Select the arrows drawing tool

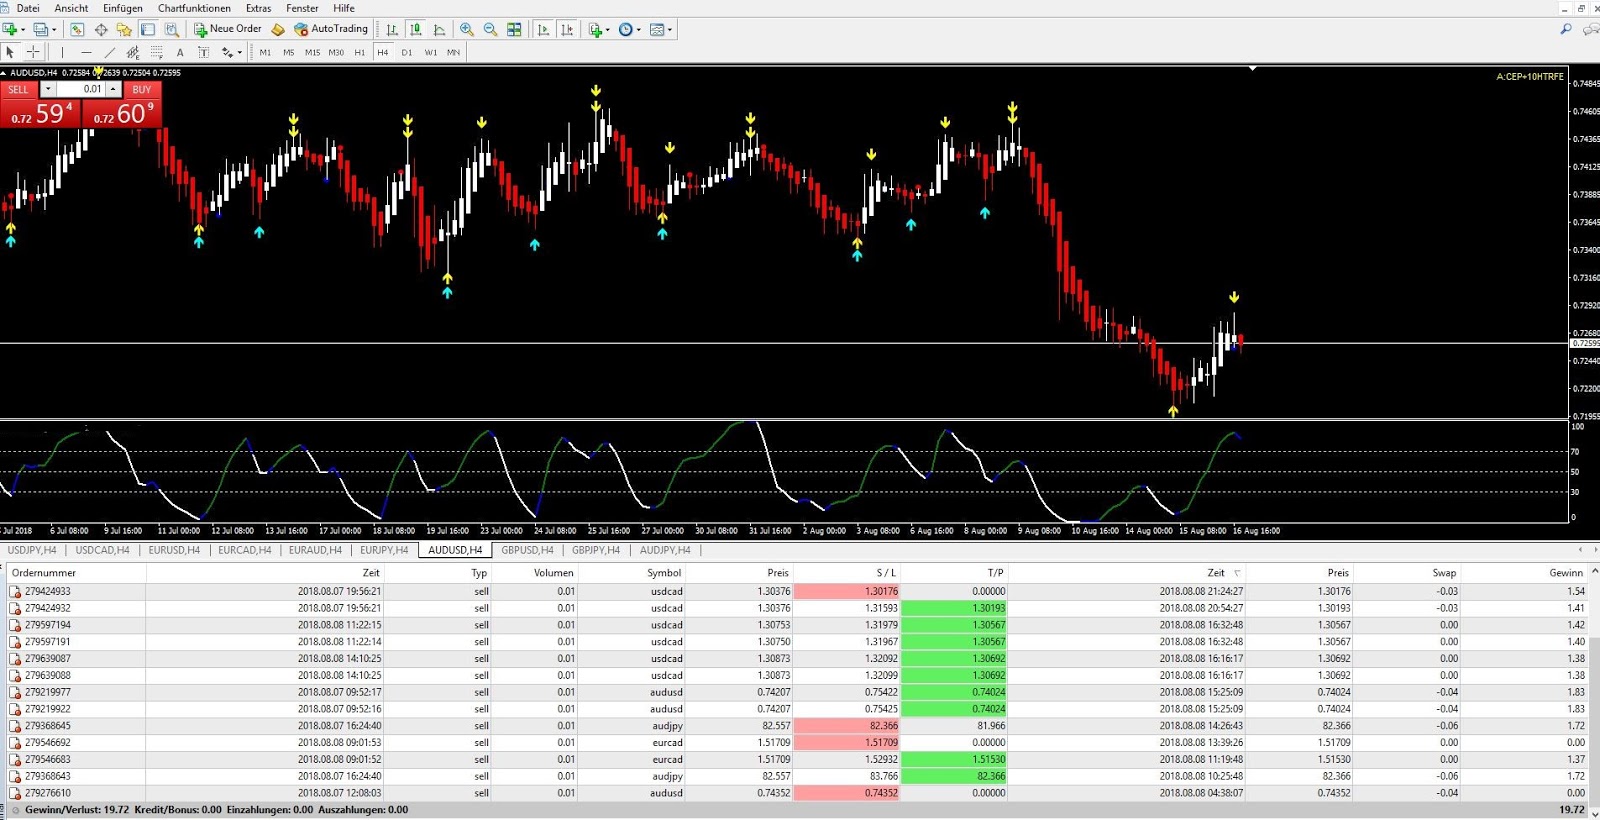click(227, 52)
